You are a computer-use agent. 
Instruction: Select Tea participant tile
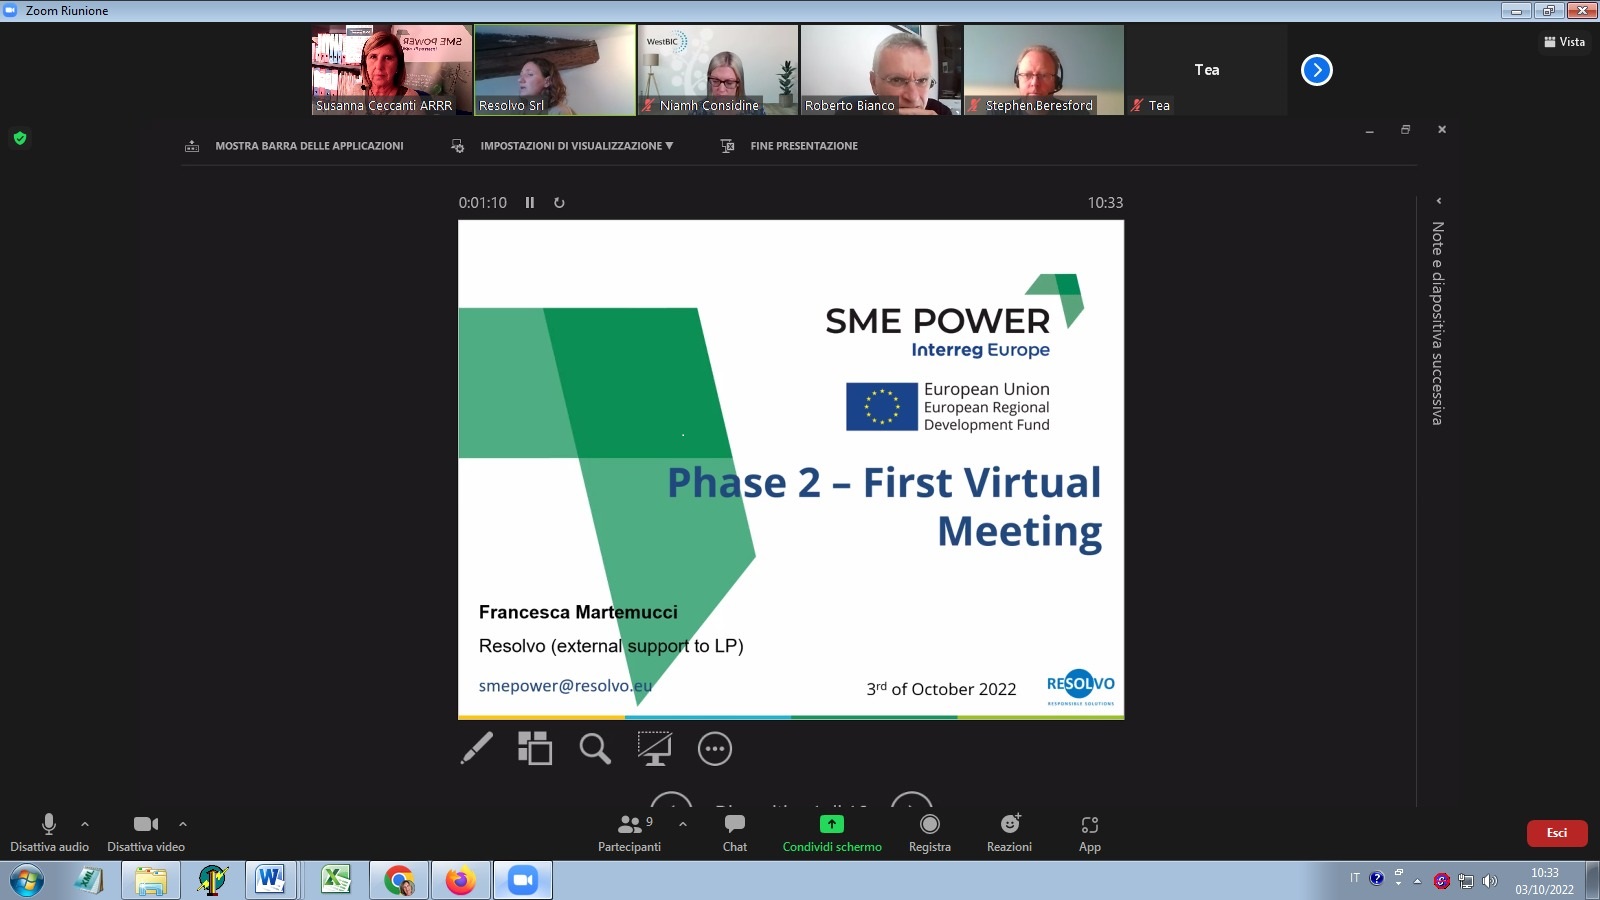tap(1207, 70)
